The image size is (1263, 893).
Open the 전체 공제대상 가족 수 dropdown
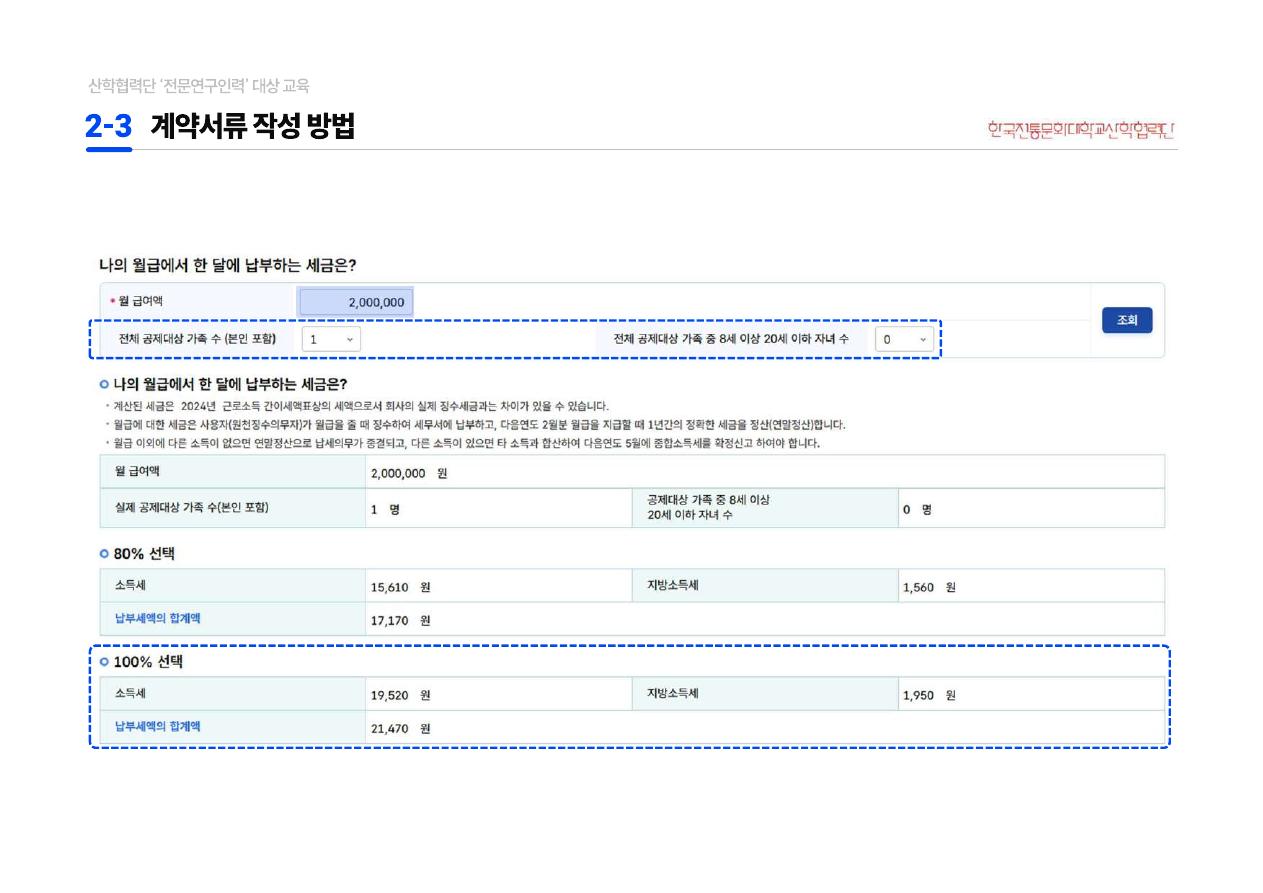(x=331, y=340)
